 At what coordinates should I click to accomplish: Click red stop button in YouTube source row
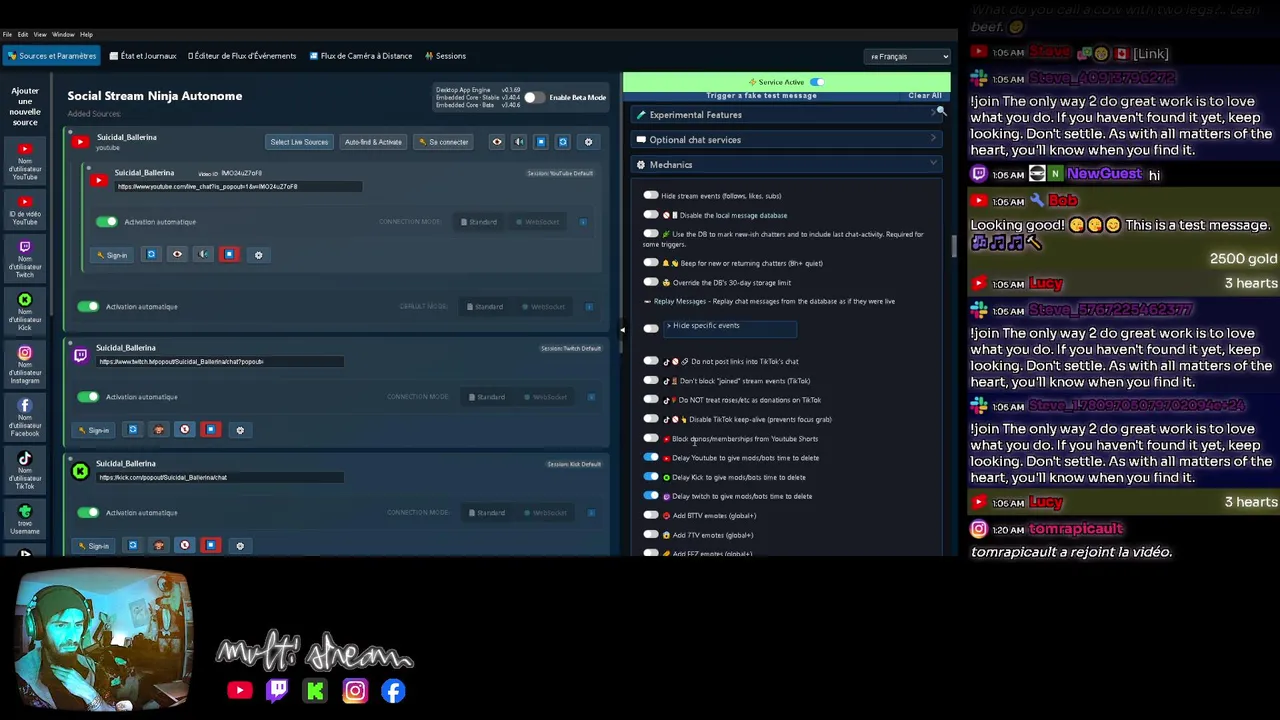[229, 255]
